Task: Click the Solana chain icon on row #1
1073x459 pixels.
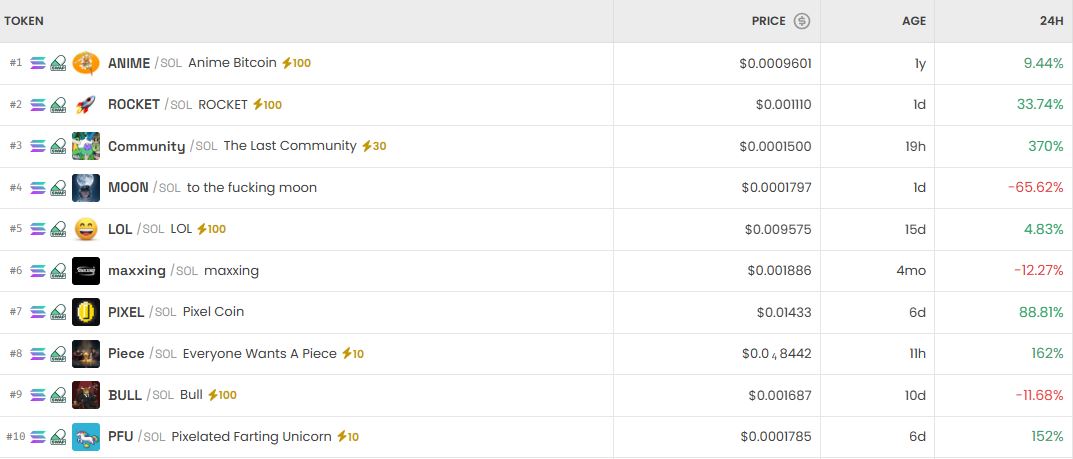Action: pyautogui.click(x=38, y=63)
